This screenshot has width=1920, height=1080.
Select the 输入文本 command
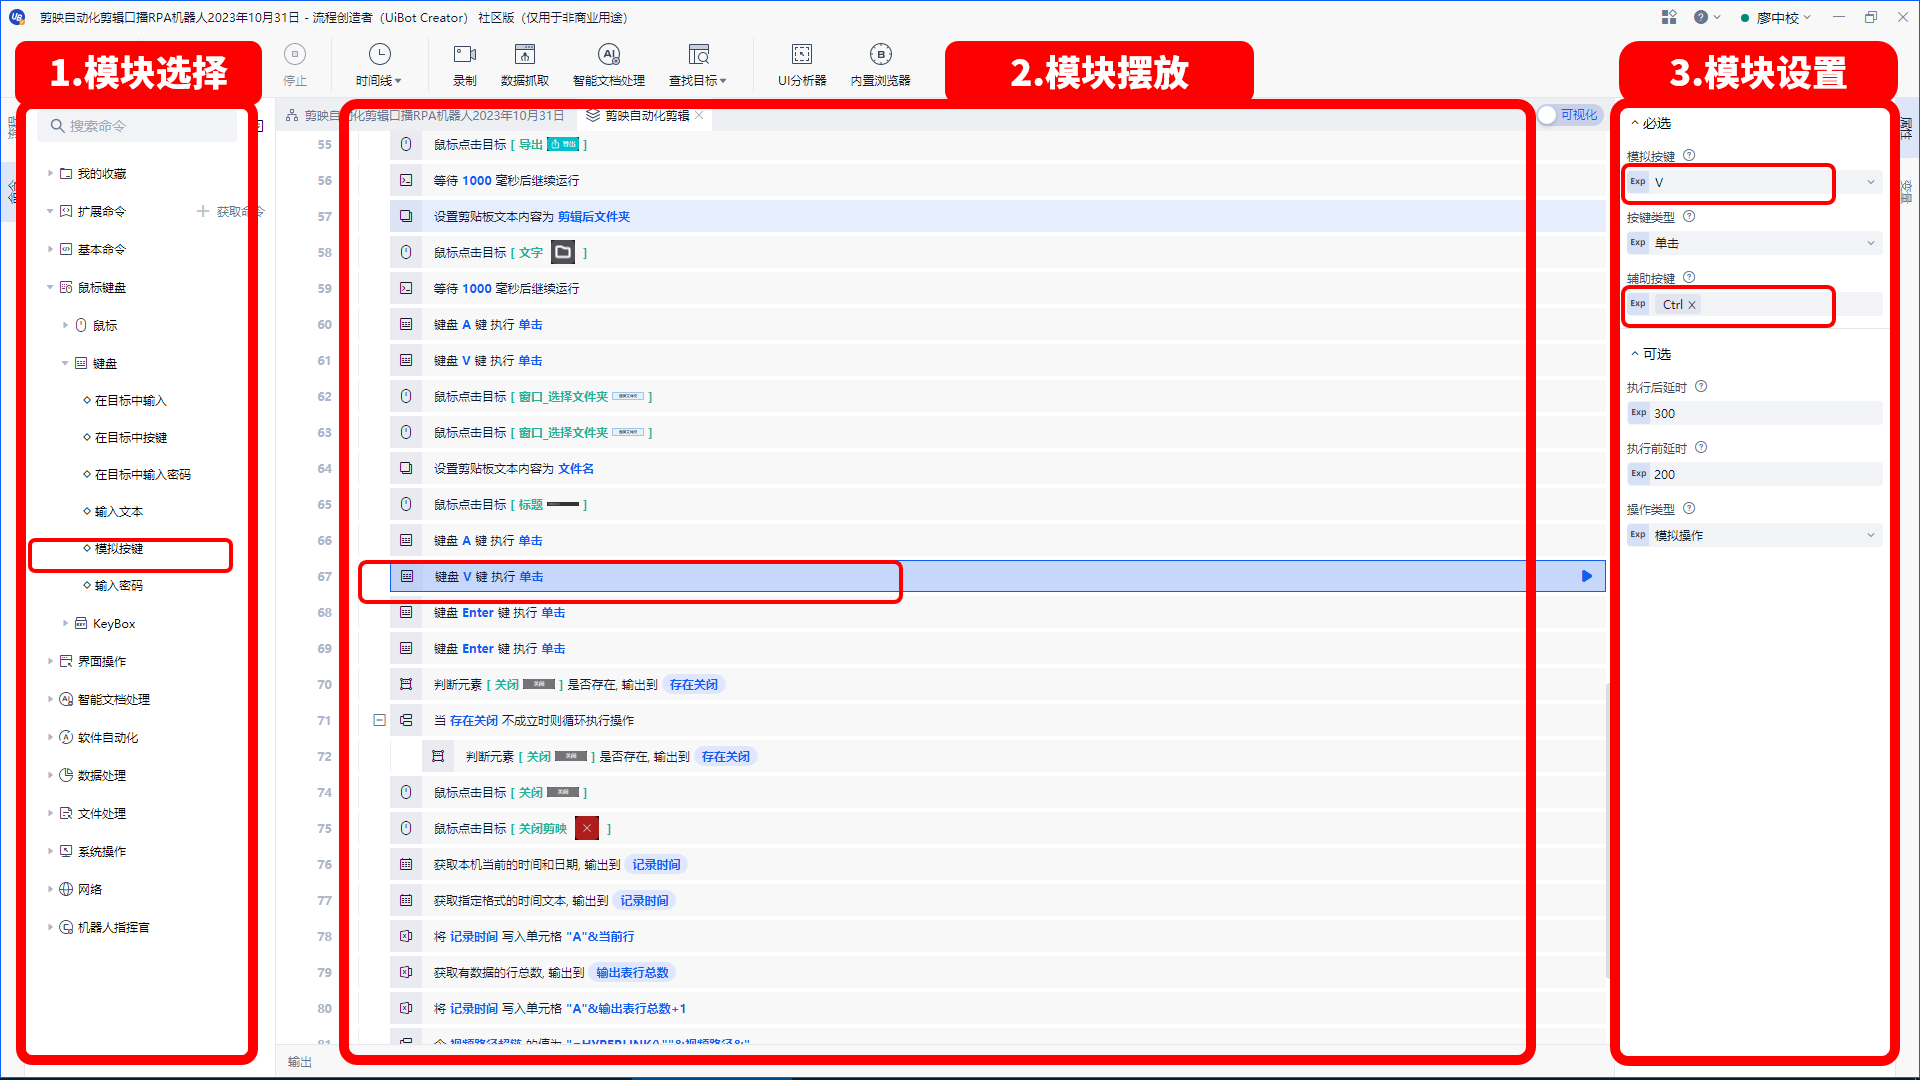[x=119, y=511]
